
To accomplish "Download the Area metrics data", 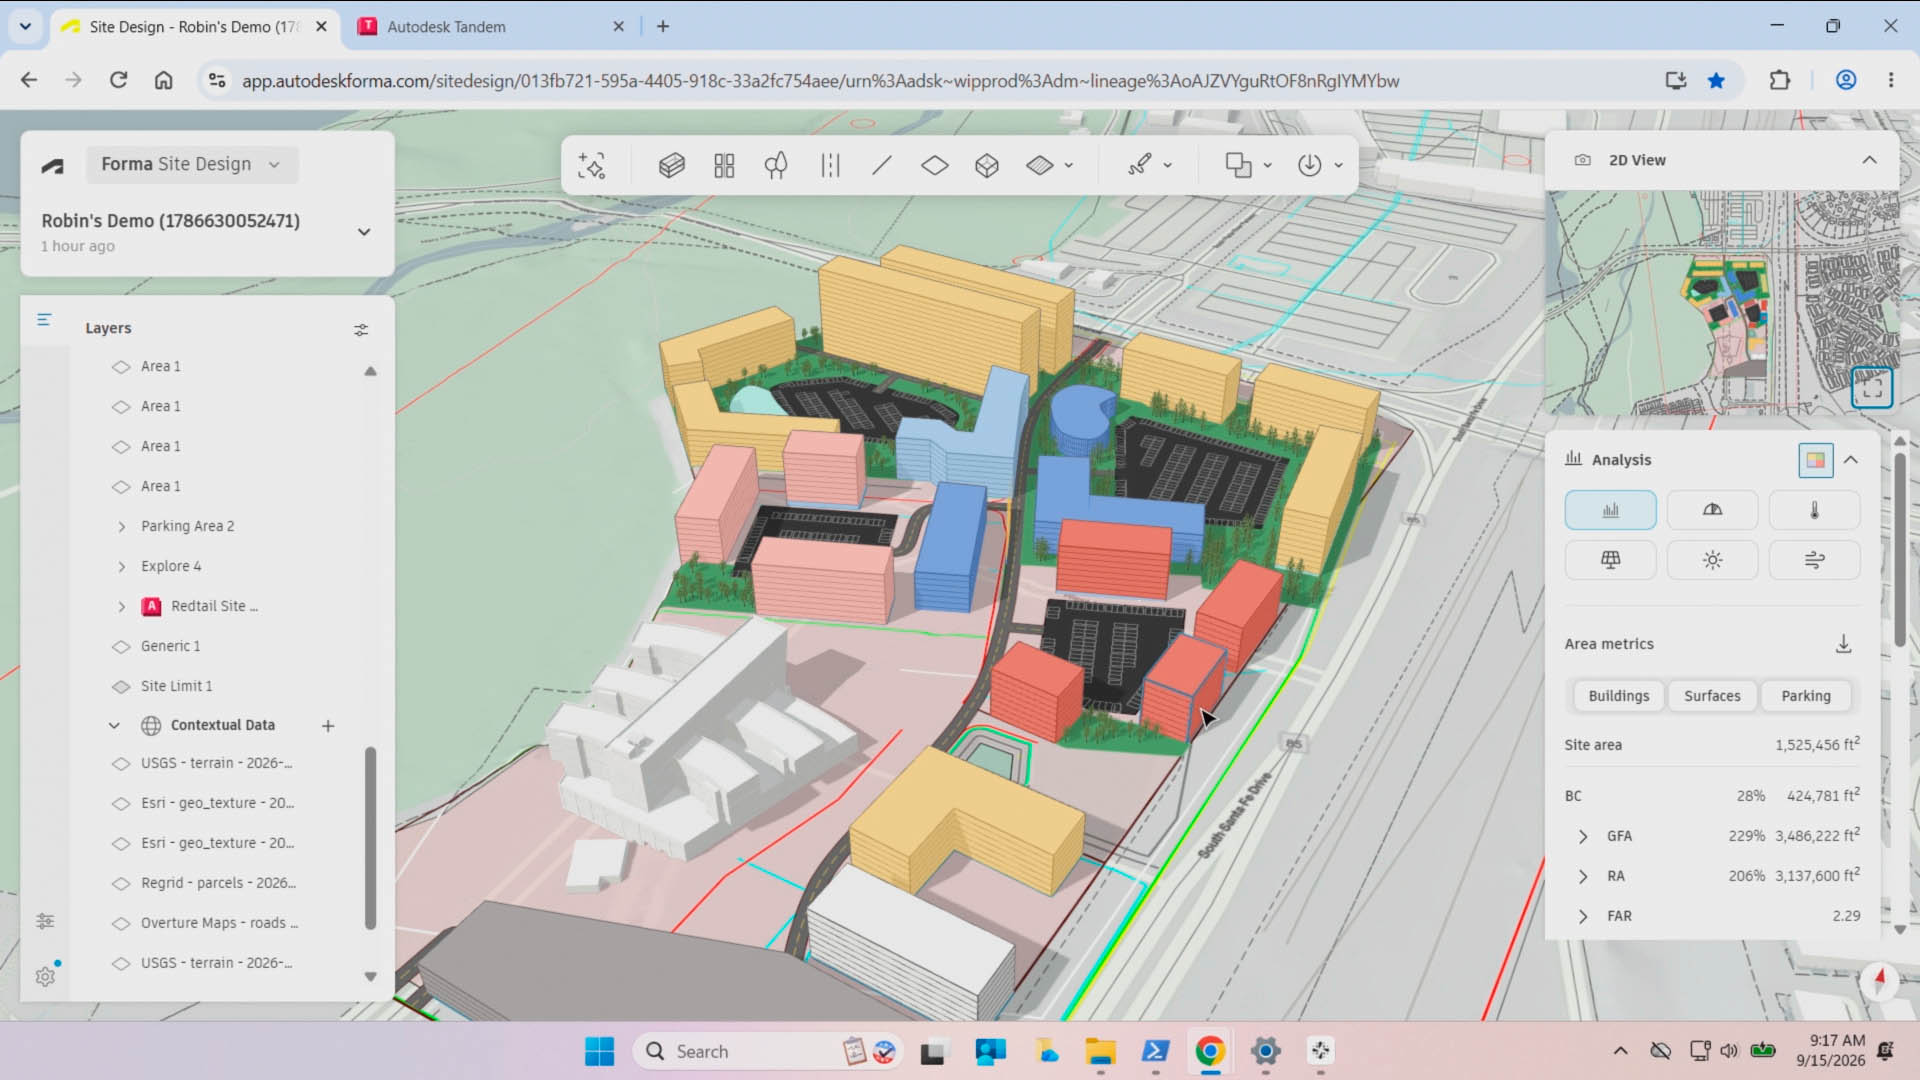I will pos(1843,644).
